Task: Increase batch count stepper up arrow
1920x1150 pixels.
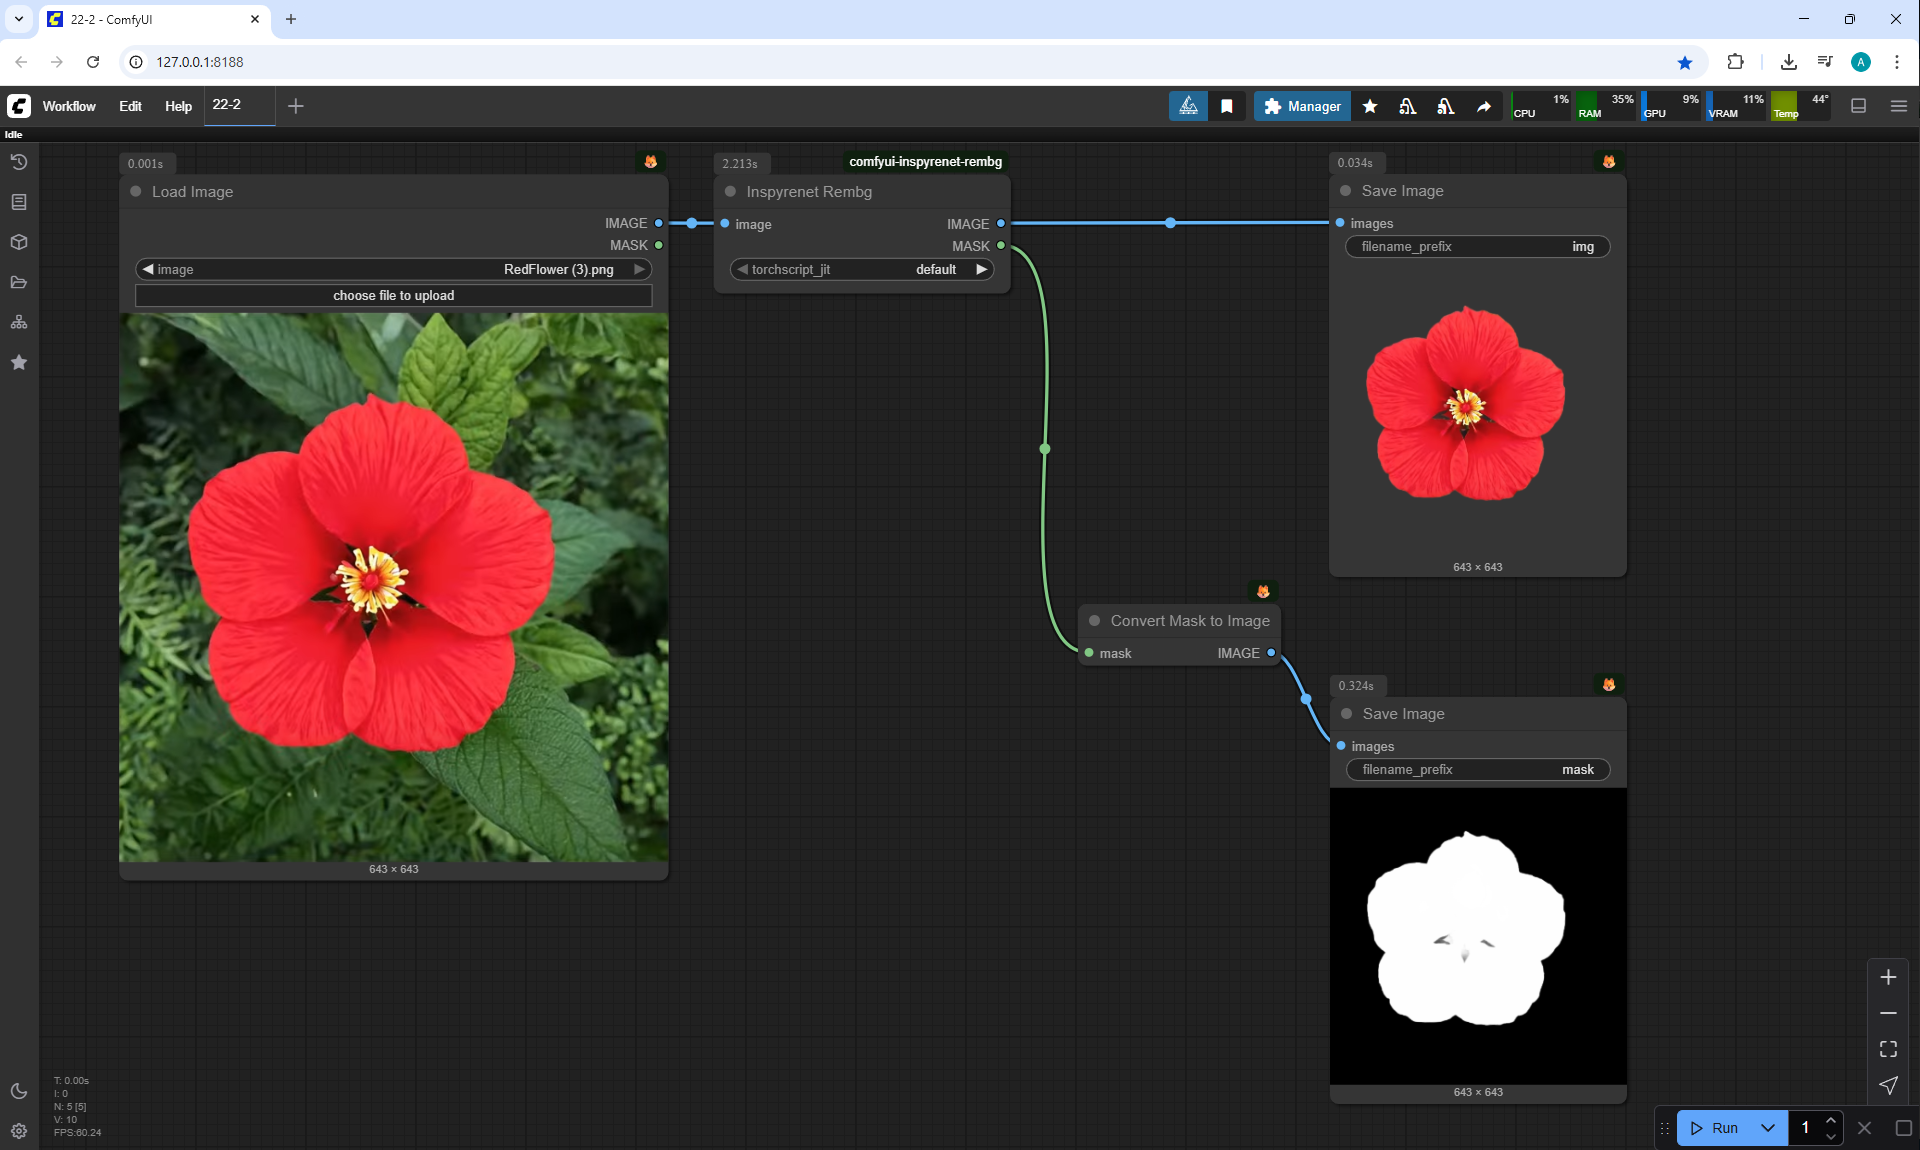Action: 1831,1120
